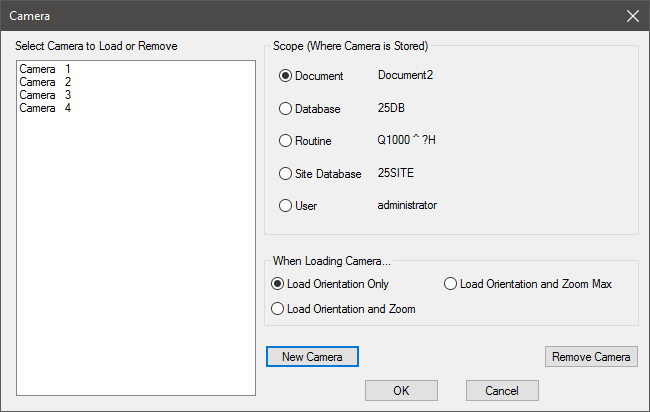Enable Load Orientation Only
The image size is (650, 412).
point(278,284)
